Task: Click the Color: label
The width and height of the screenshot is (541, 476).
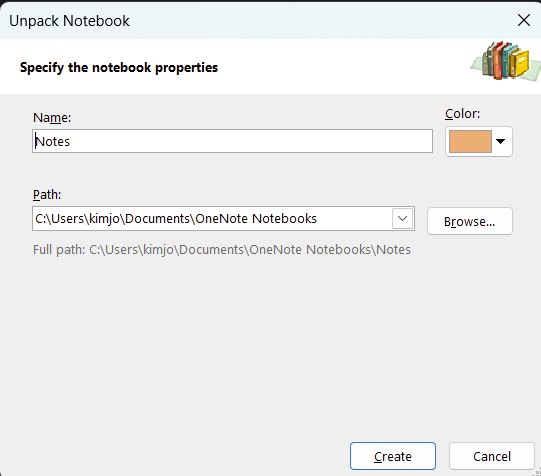Action: [462, 113]
